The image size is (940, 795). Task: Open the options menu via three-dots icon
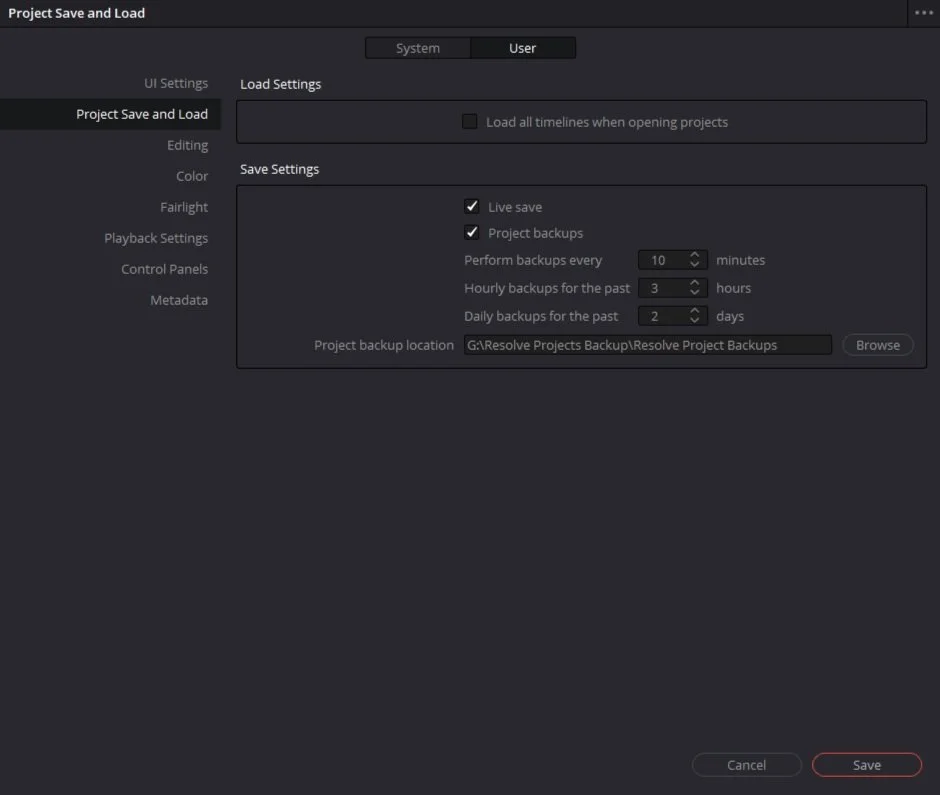(925, 12)
